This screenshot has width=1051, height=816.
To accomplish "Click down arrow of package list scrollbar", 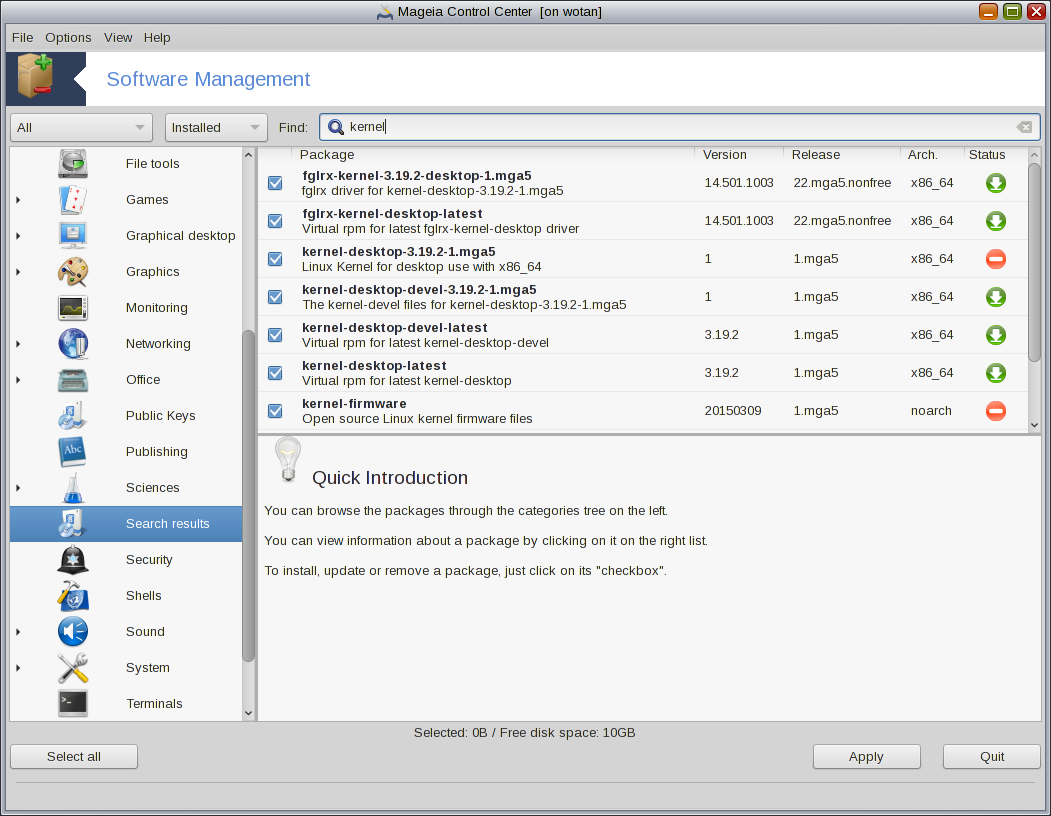I will (1034, 424).
